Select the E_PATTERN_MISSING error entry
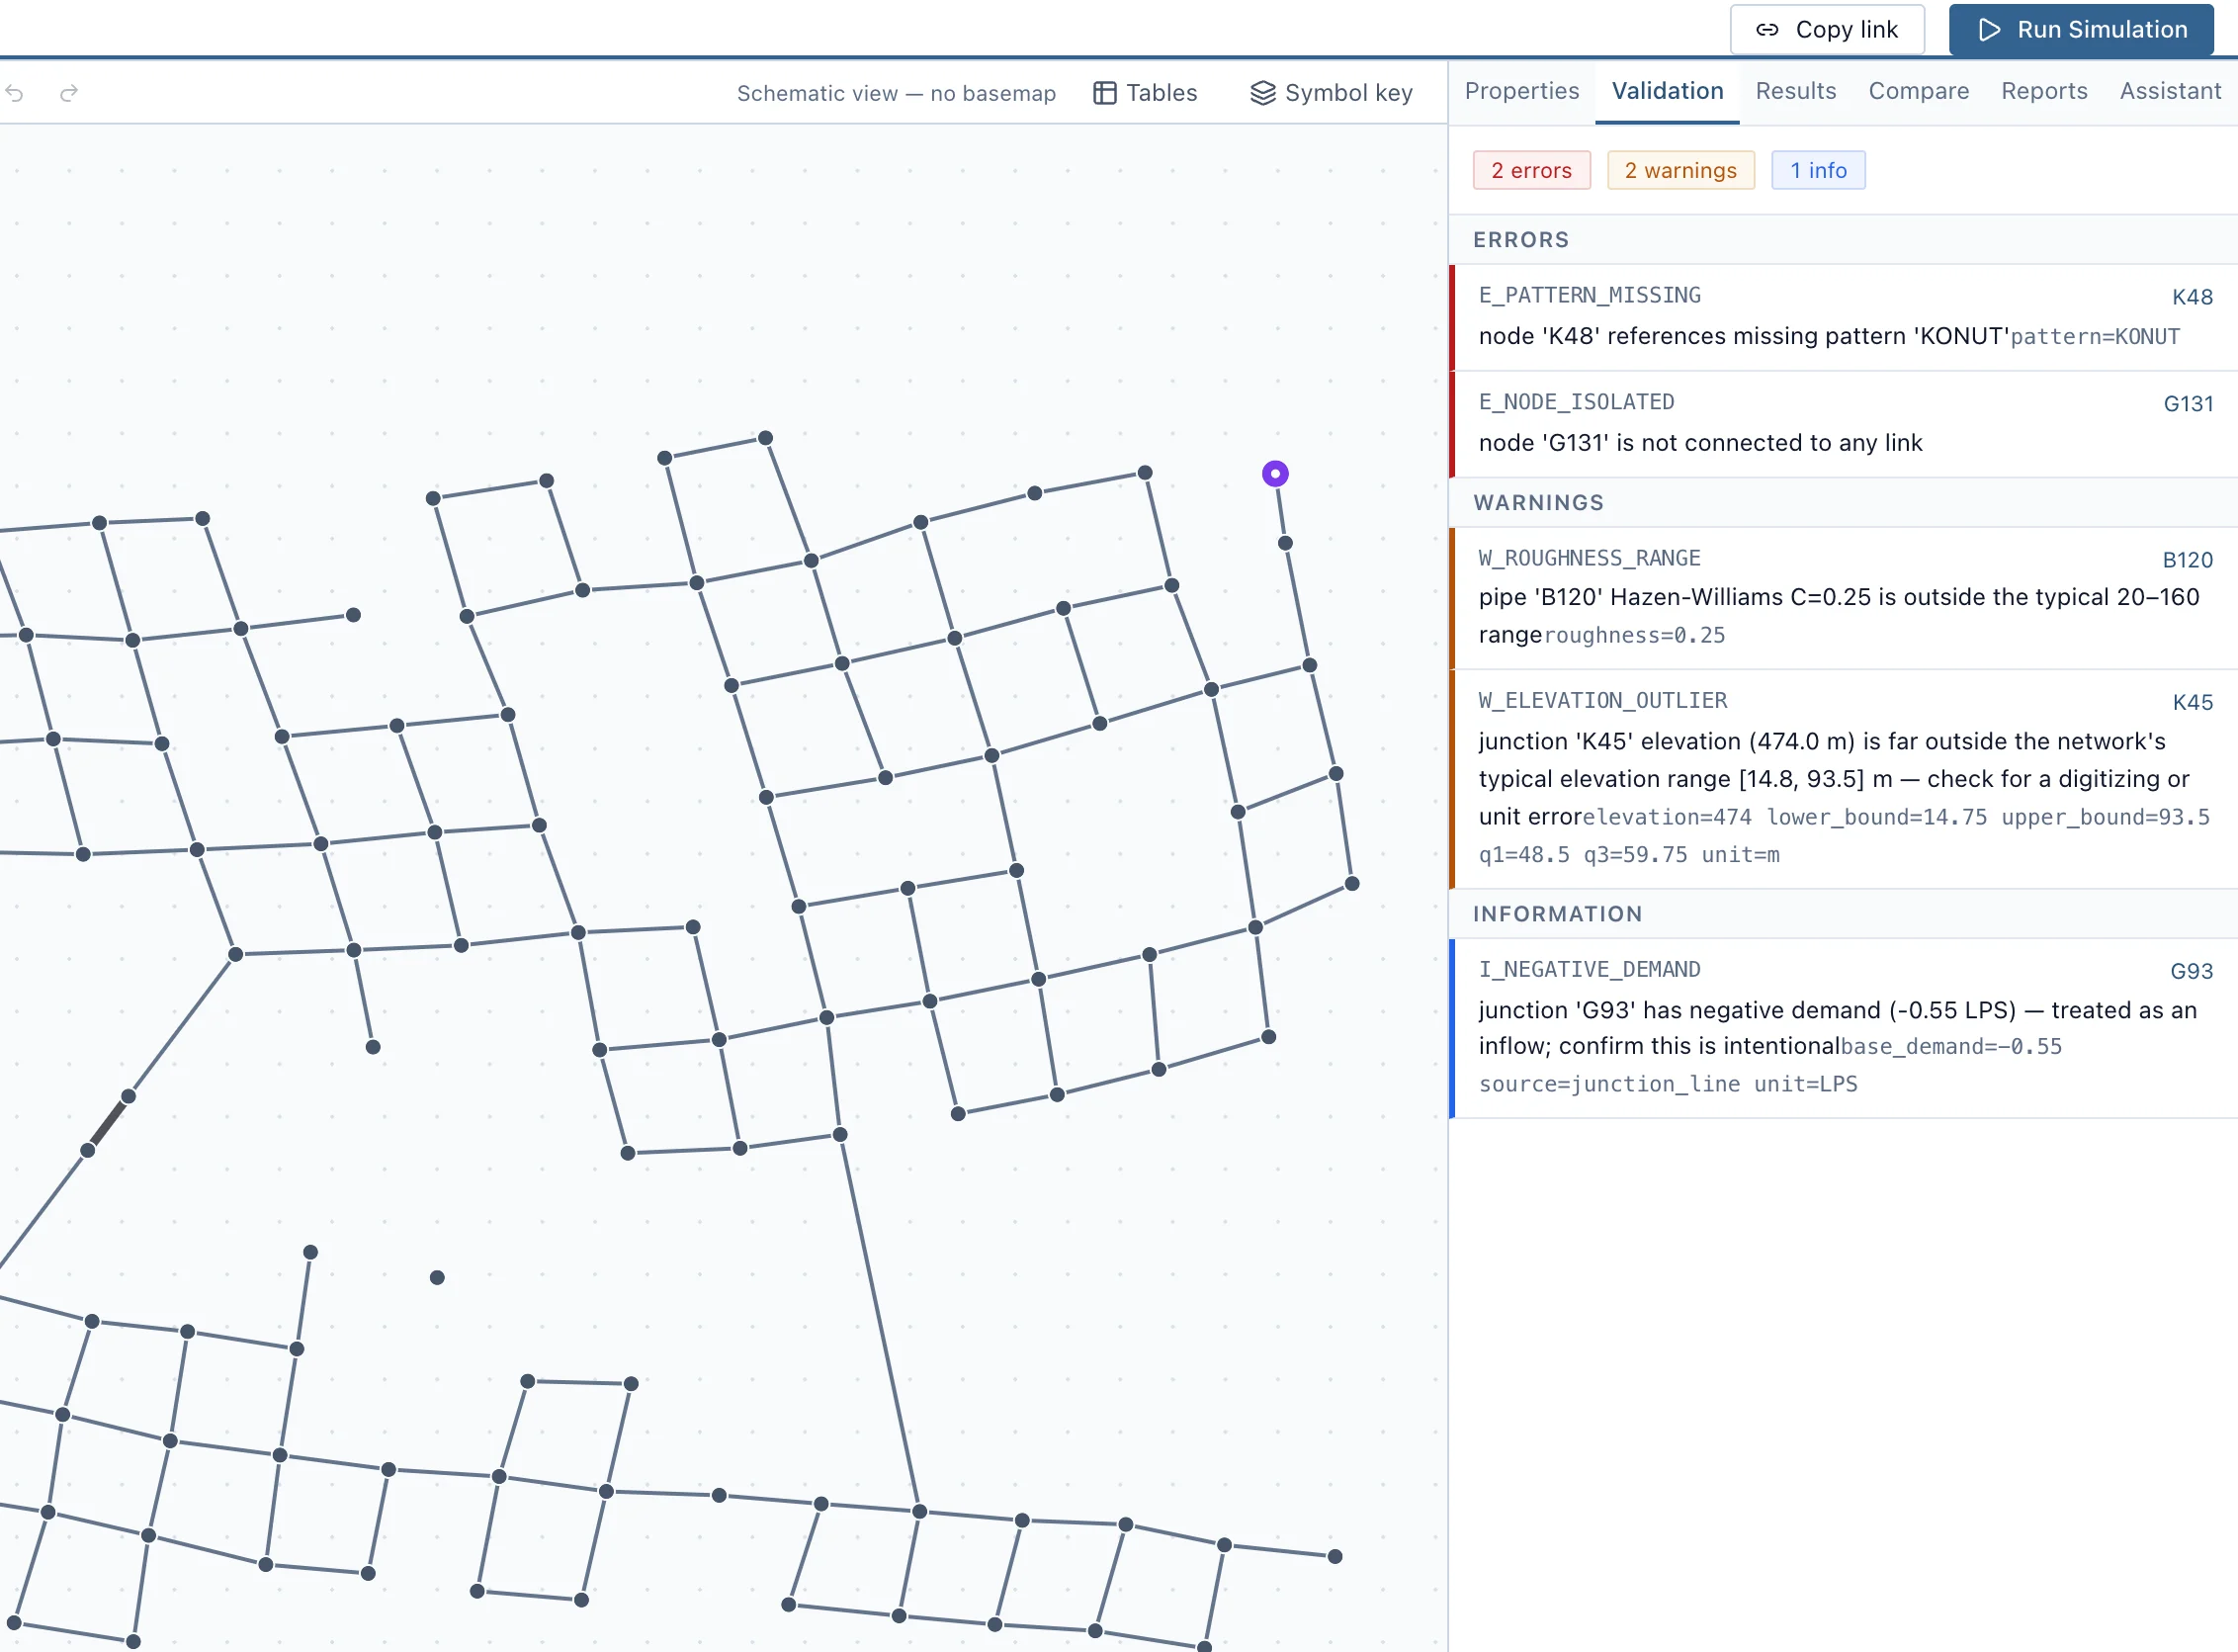The height and width of the screenshot is (1652, 2238). click(1843, 317)
